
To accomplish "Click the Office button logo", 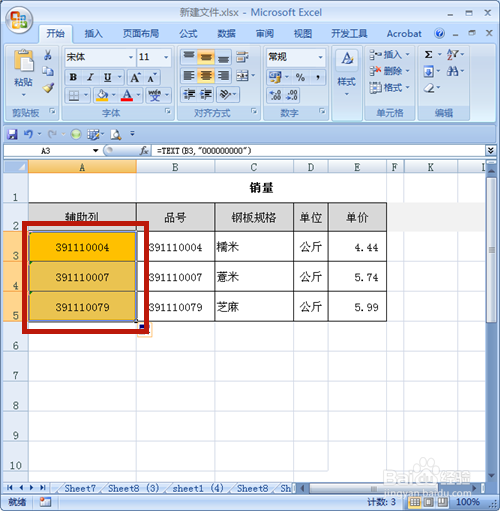I will [19, 19].
